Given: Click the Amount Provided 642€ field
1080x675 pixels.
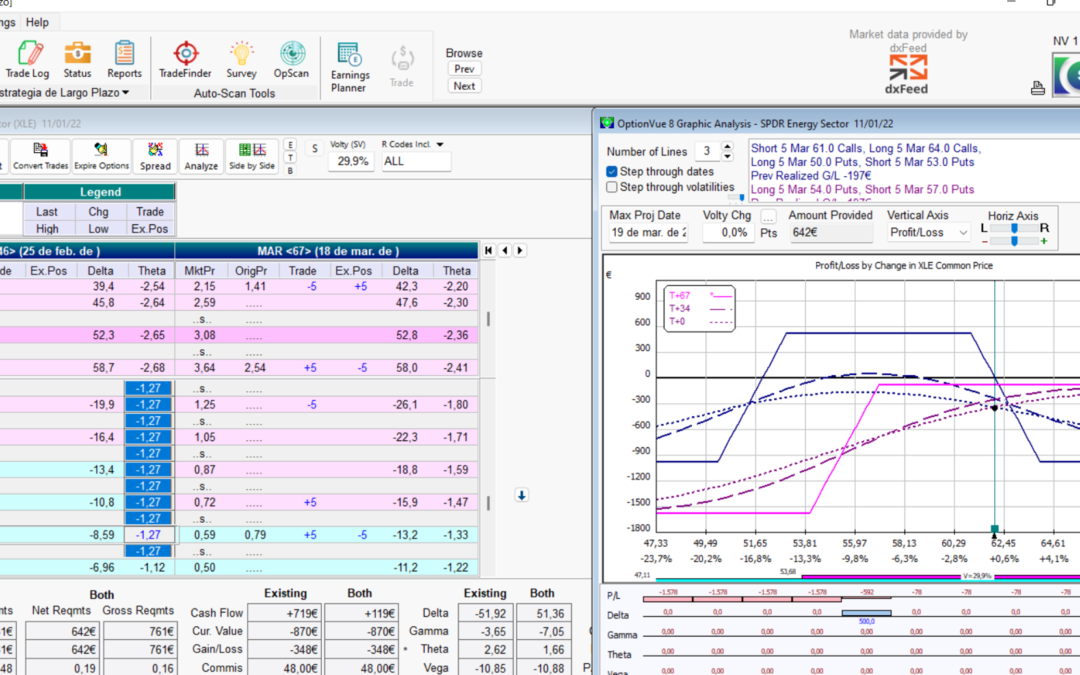Looking at the screenshot, I should 831,233.
